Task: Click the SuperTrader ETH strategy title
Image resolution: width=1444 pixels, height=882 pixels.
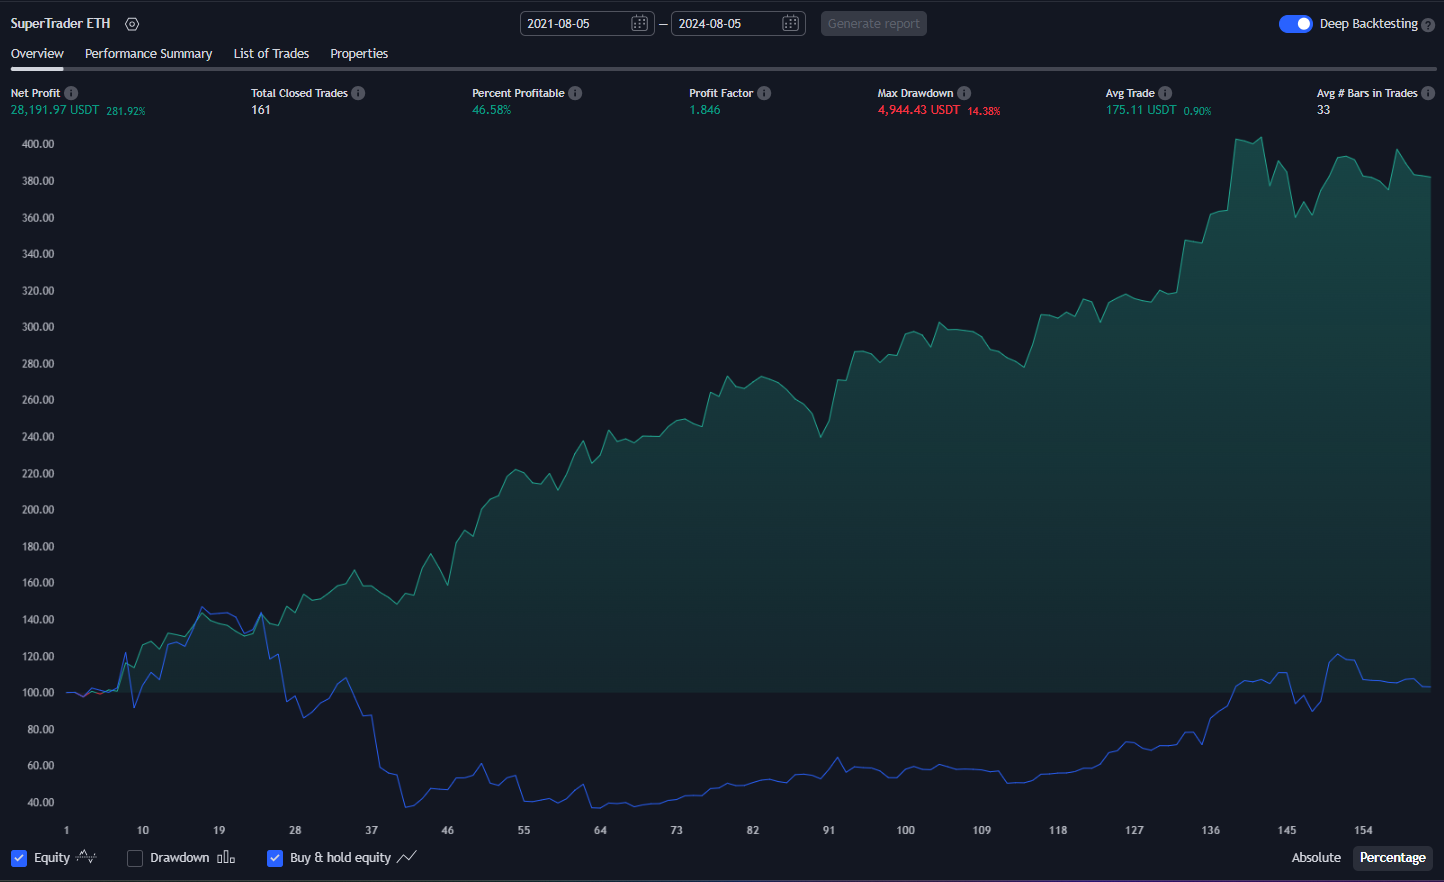Action: click(60, 24)
